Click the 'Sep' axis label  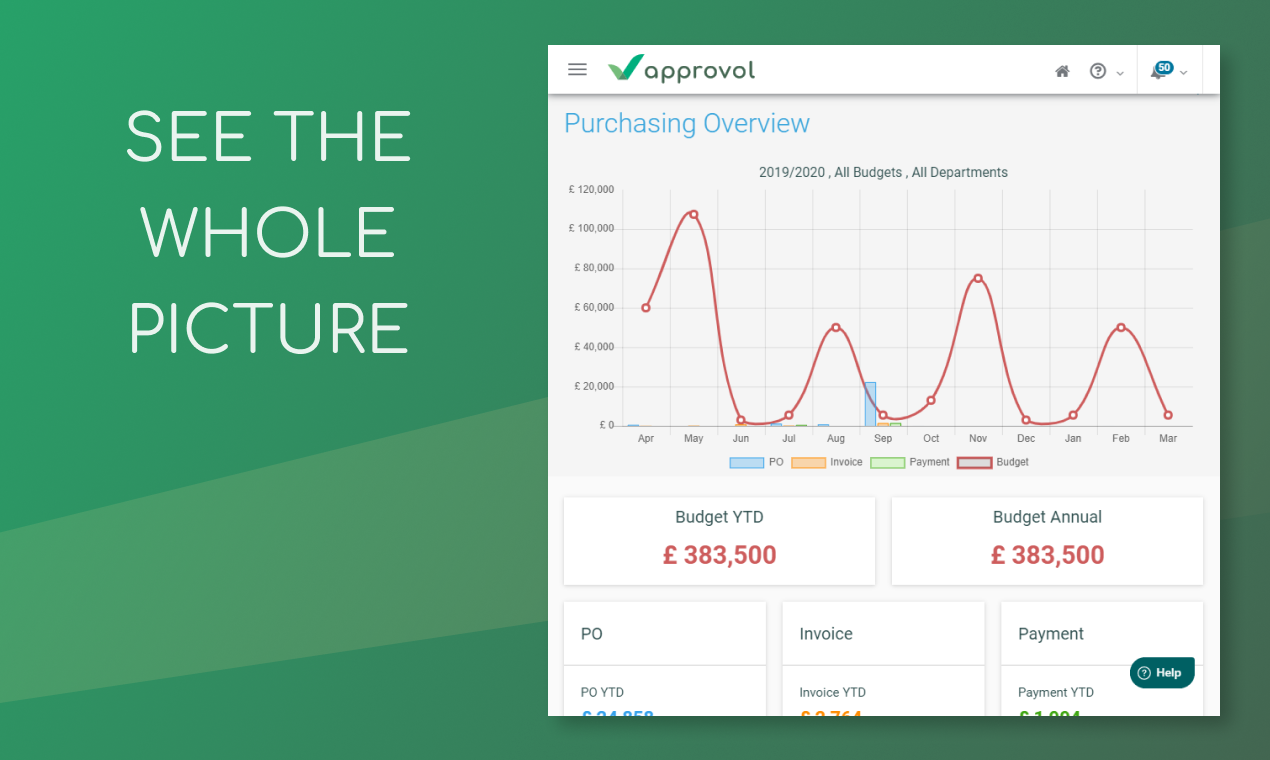883,438
